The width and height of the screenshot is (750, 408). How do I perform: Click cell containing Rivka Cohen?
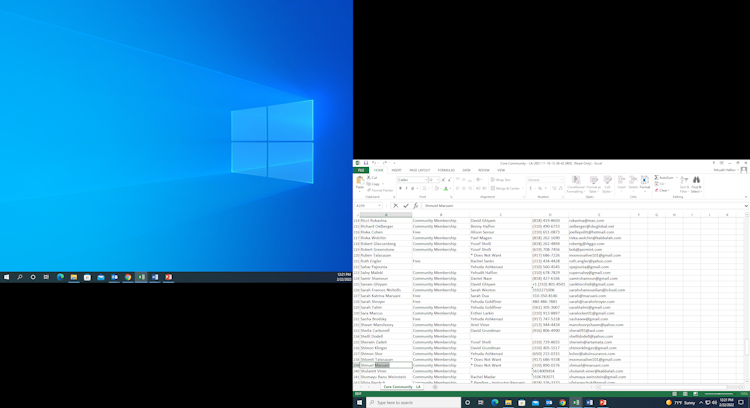point(386,232)
